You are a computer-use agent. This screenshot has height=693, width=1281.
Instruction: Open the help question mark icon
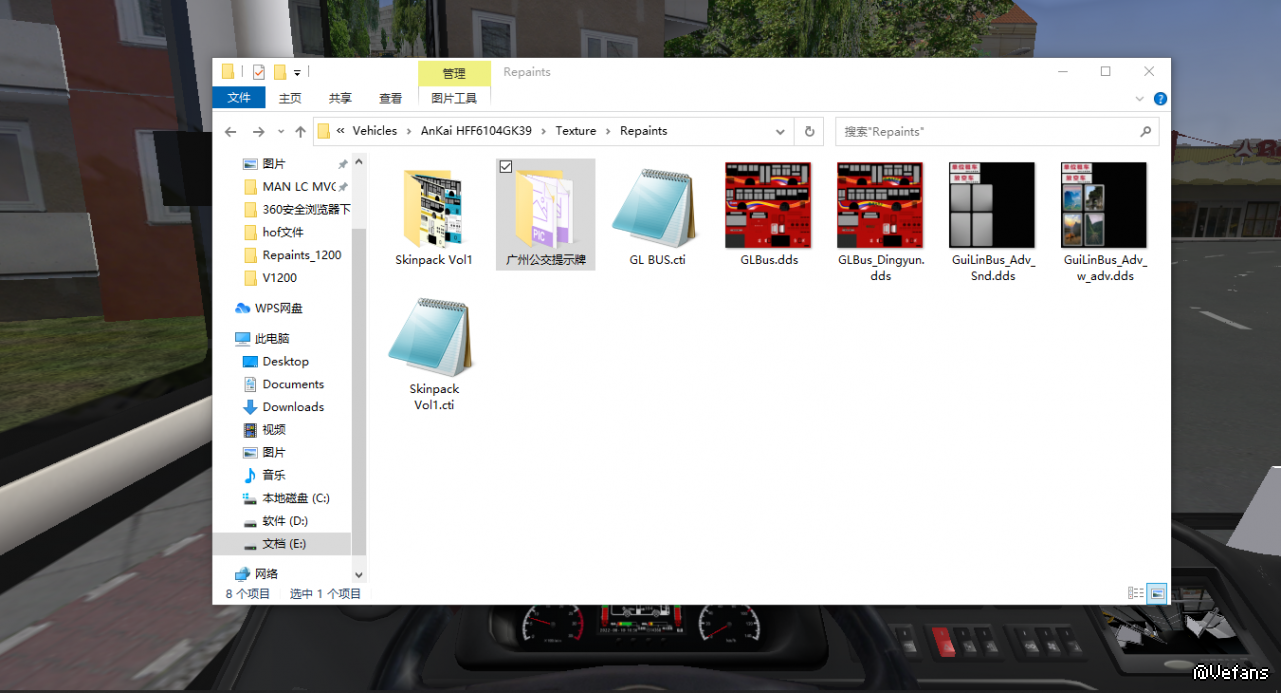point(1160,99)
